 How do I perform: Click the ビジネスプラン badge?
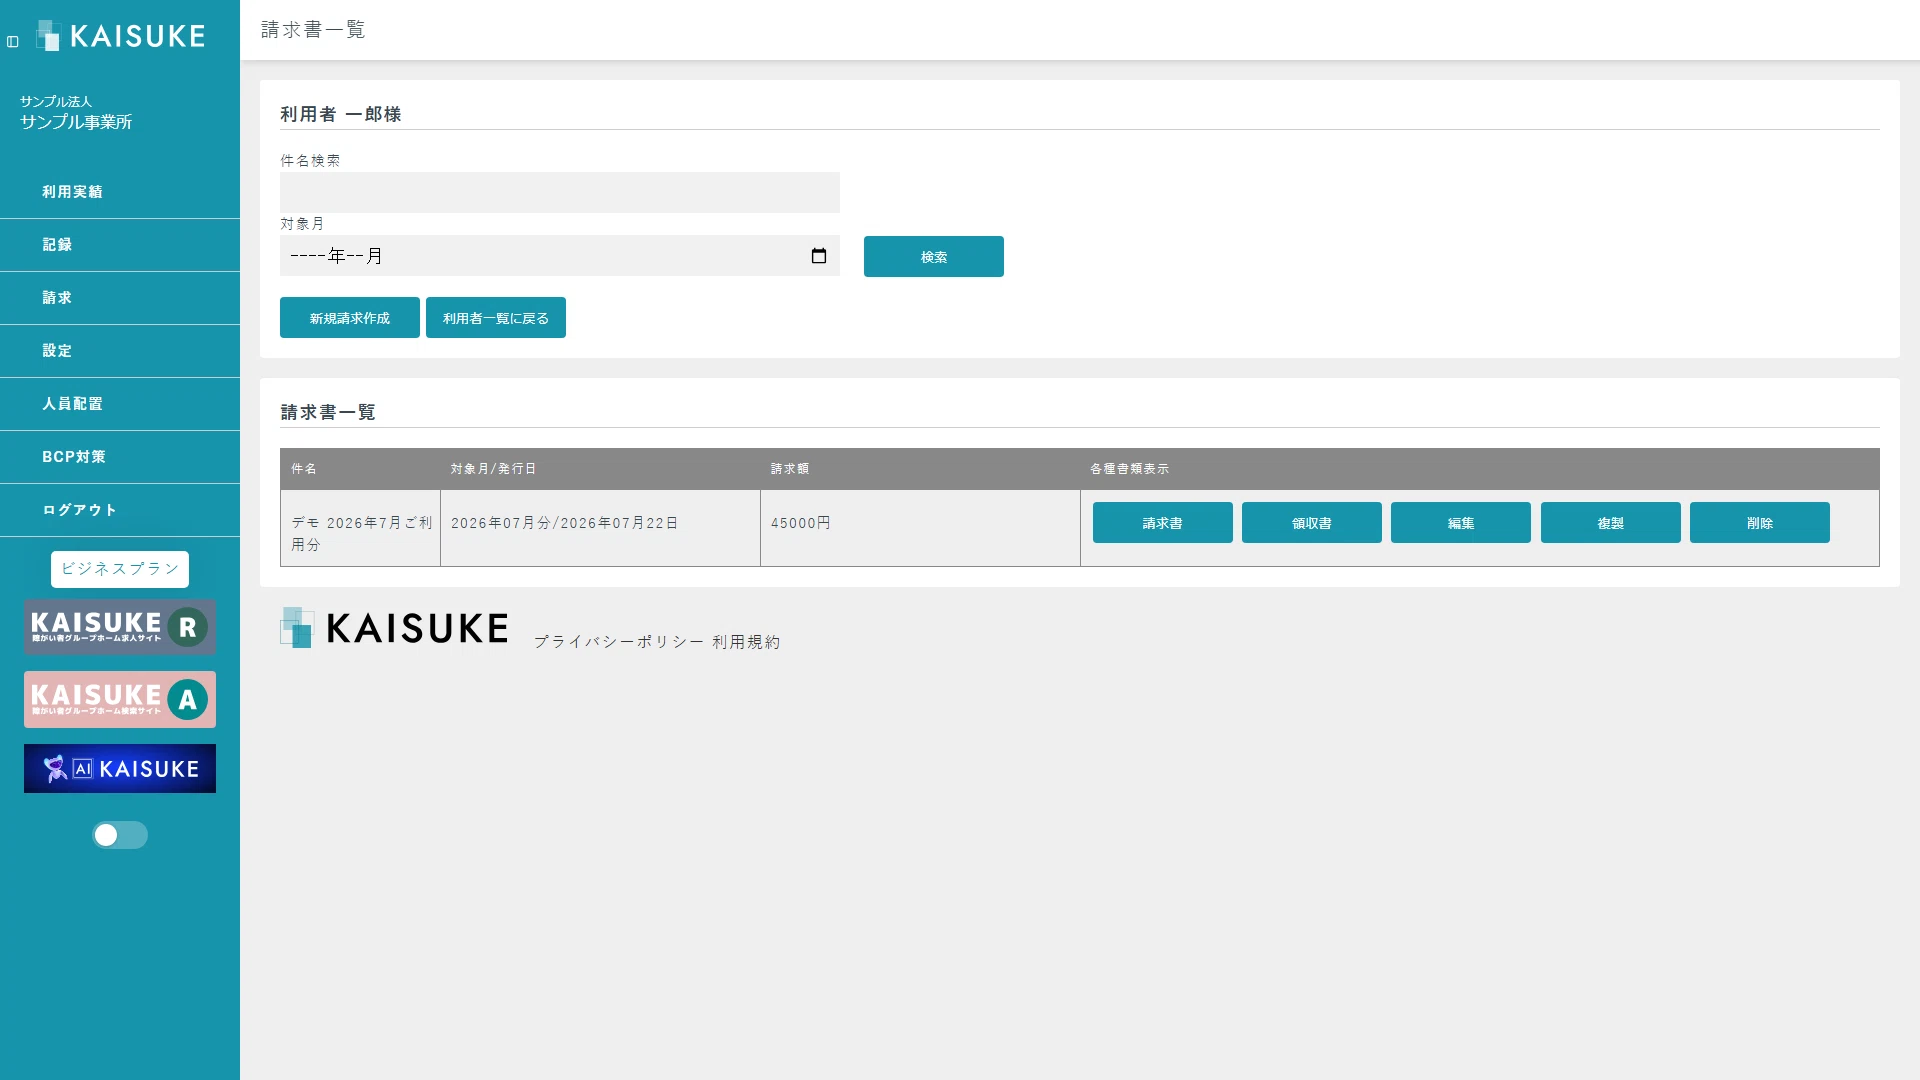[120, 569]
